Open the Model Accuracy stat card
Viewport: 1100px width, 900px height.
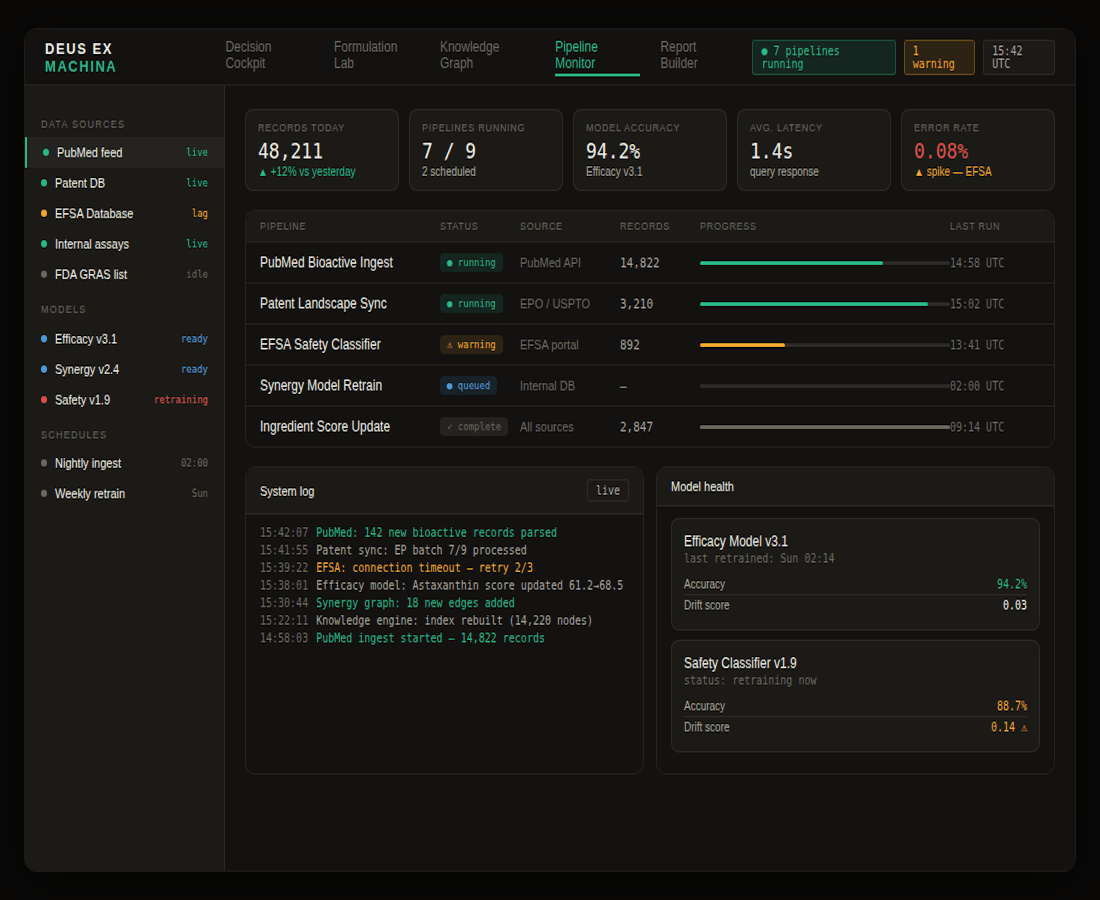pyautogui.click(x=650, y=150)
